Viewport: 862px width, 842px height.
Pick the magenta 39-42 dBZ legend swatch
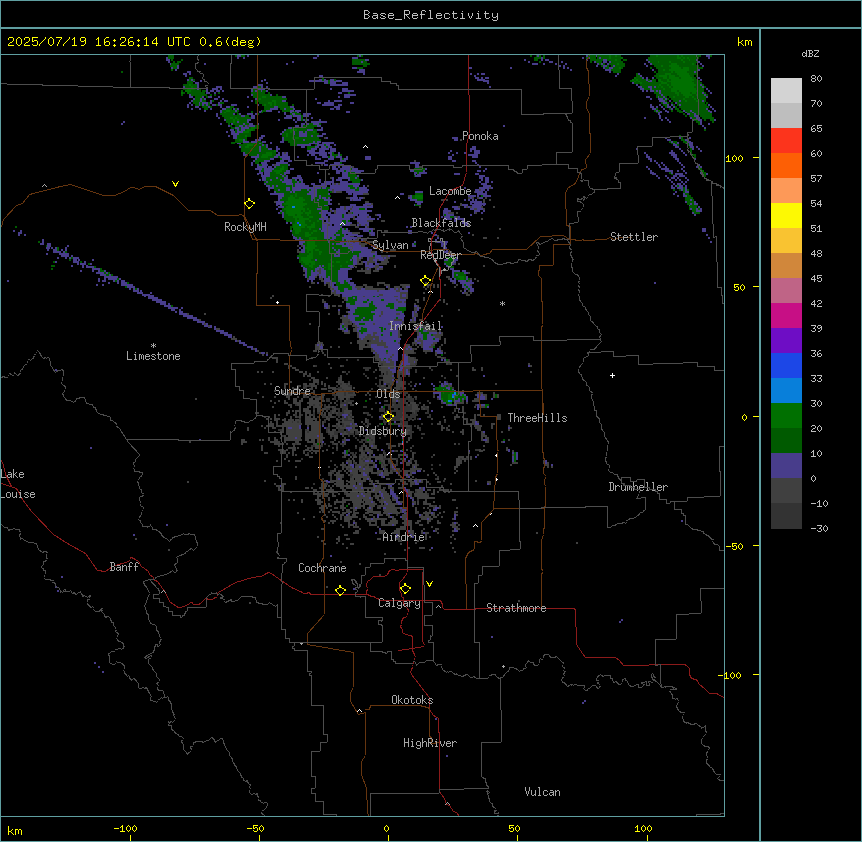click(x=786, y=315)
